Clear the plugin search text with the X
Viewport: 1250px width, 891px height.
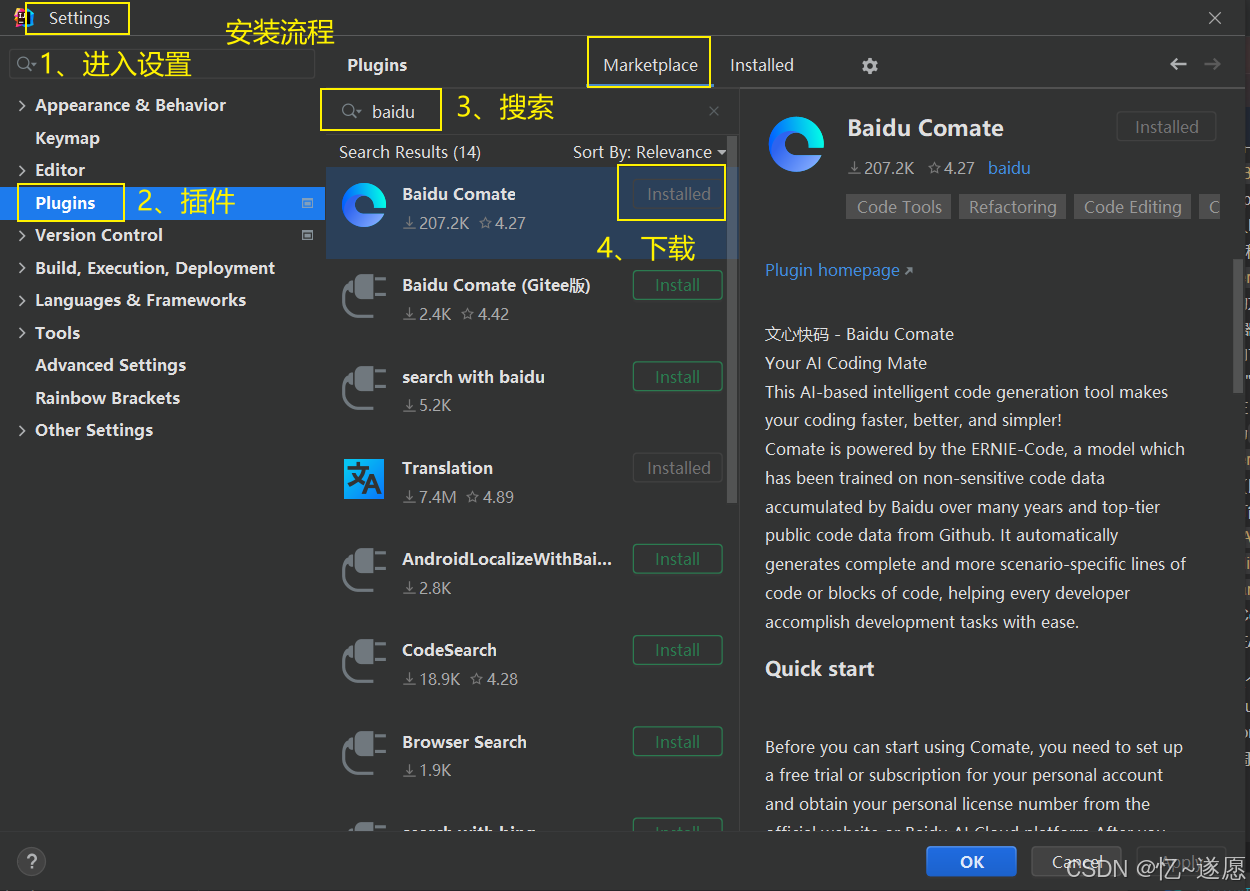click(713, 112)
